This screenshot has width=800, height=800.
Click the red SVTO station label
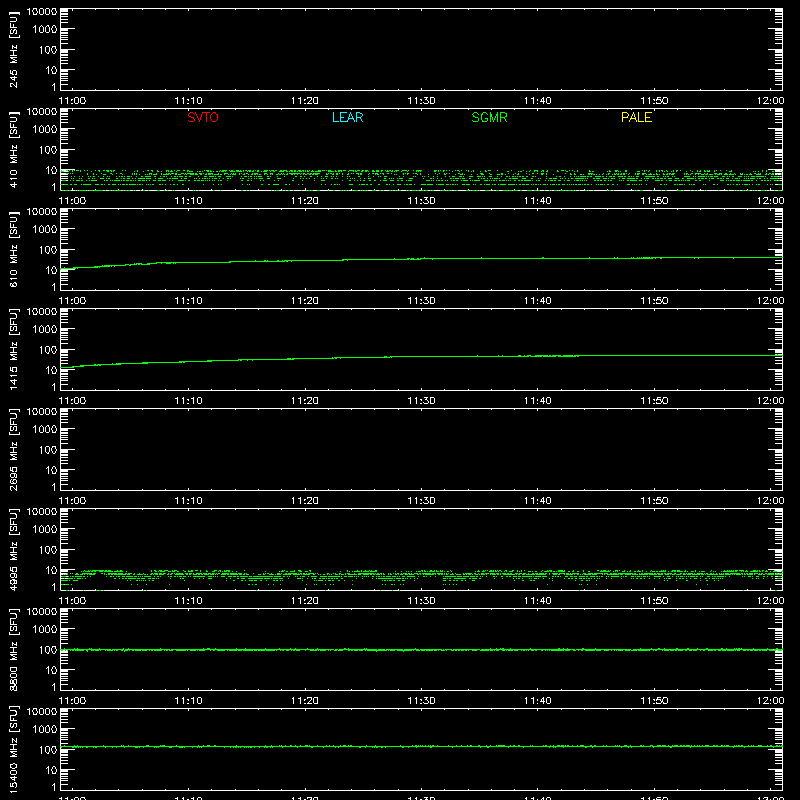tap(203, 117)
